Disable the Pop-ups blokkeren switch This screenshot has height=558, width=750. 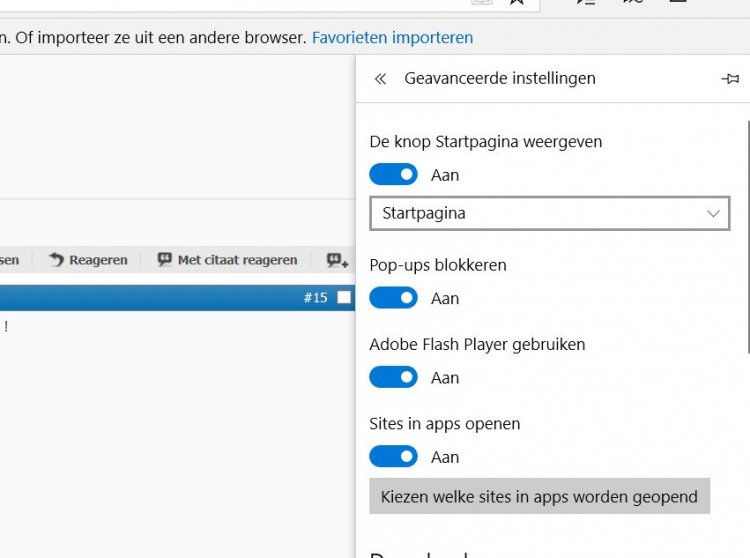[x=393, y=298]
